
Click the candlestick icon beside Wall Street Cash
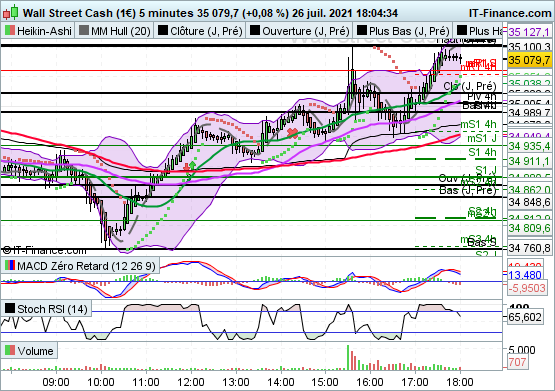pos(10,13)
